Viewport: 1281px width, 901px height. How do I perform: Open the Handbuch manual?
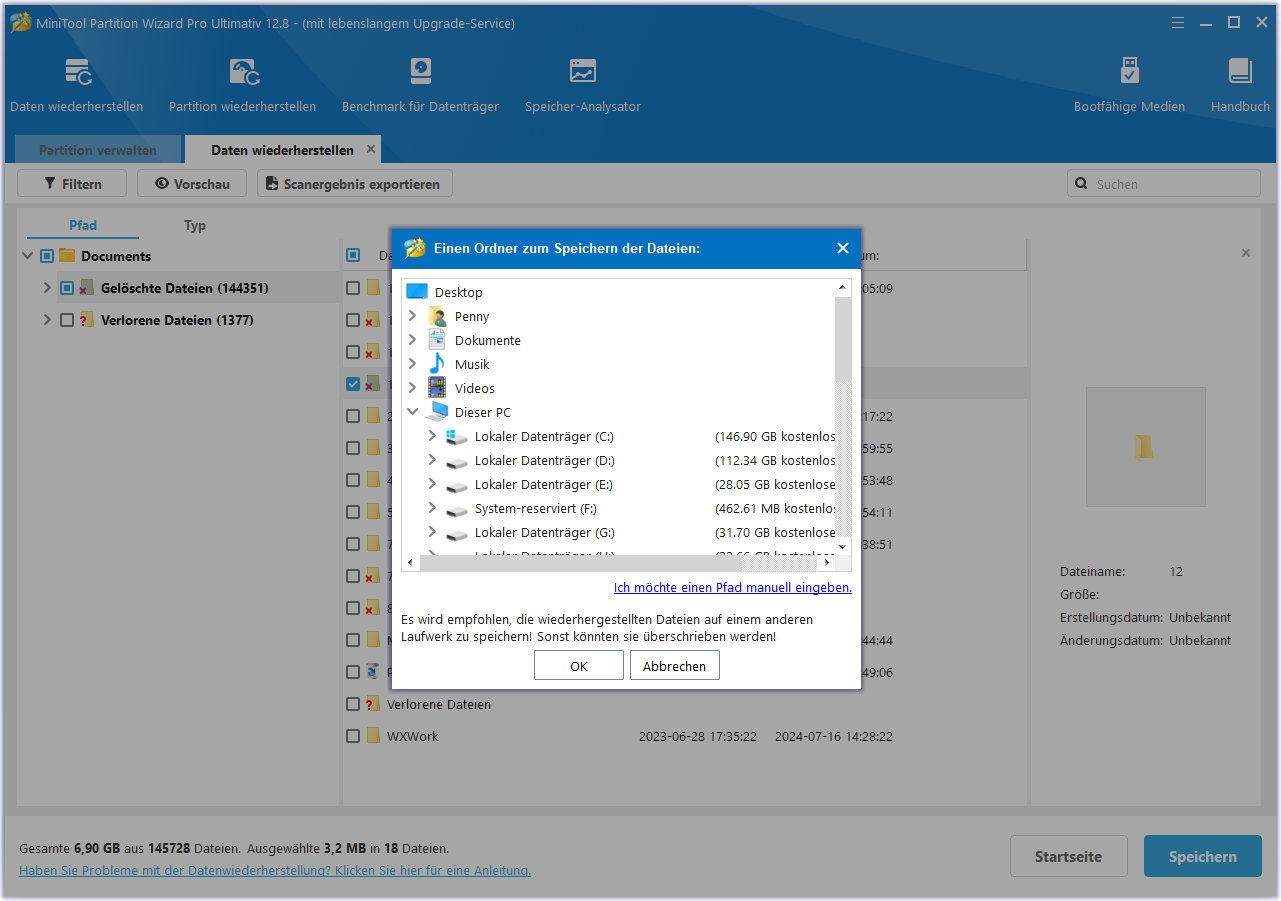coord(1240,85)
